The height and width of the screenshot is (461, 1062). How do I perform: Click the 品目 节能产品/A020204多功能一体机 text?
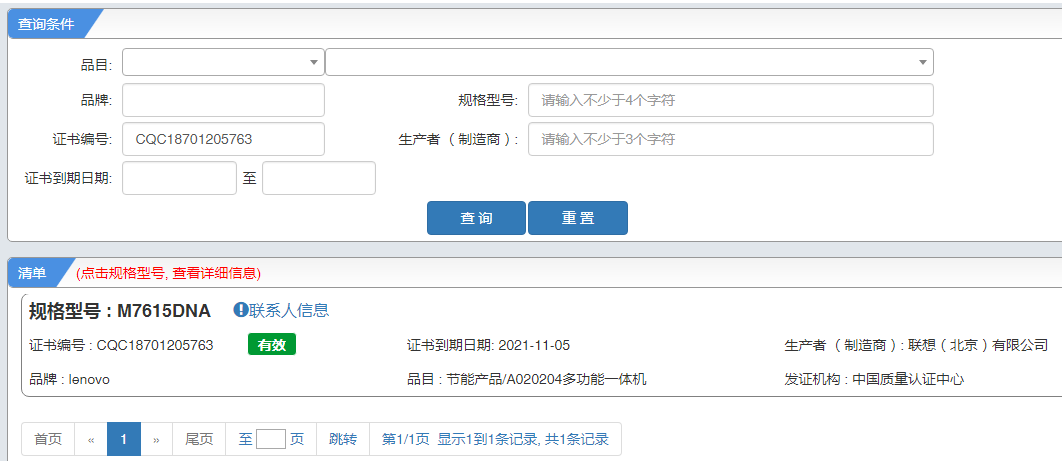coord(527,379)
